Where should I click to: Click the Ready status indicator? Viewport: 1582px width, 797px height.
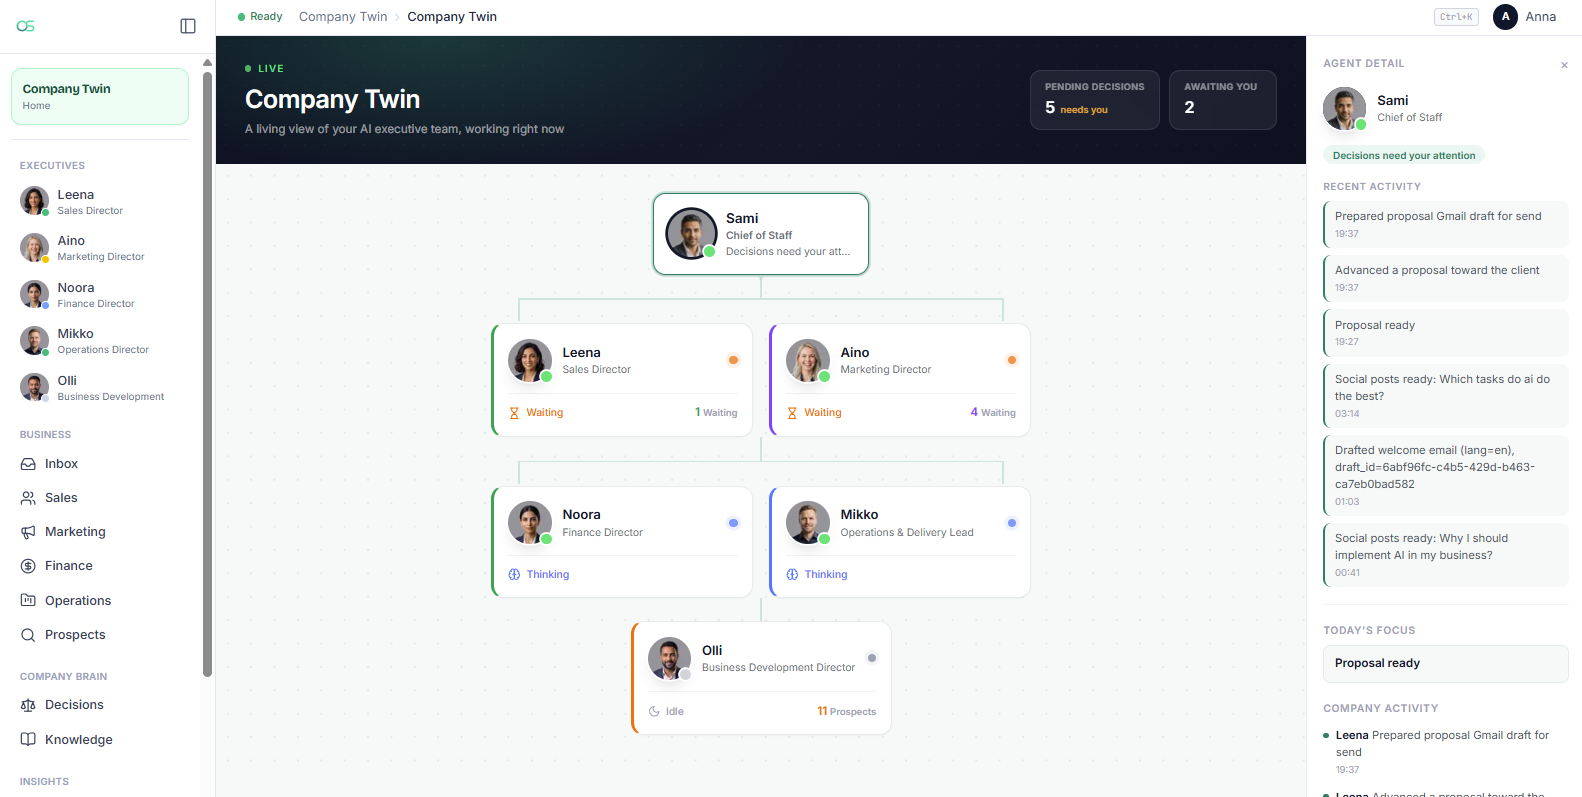(260, 17)
